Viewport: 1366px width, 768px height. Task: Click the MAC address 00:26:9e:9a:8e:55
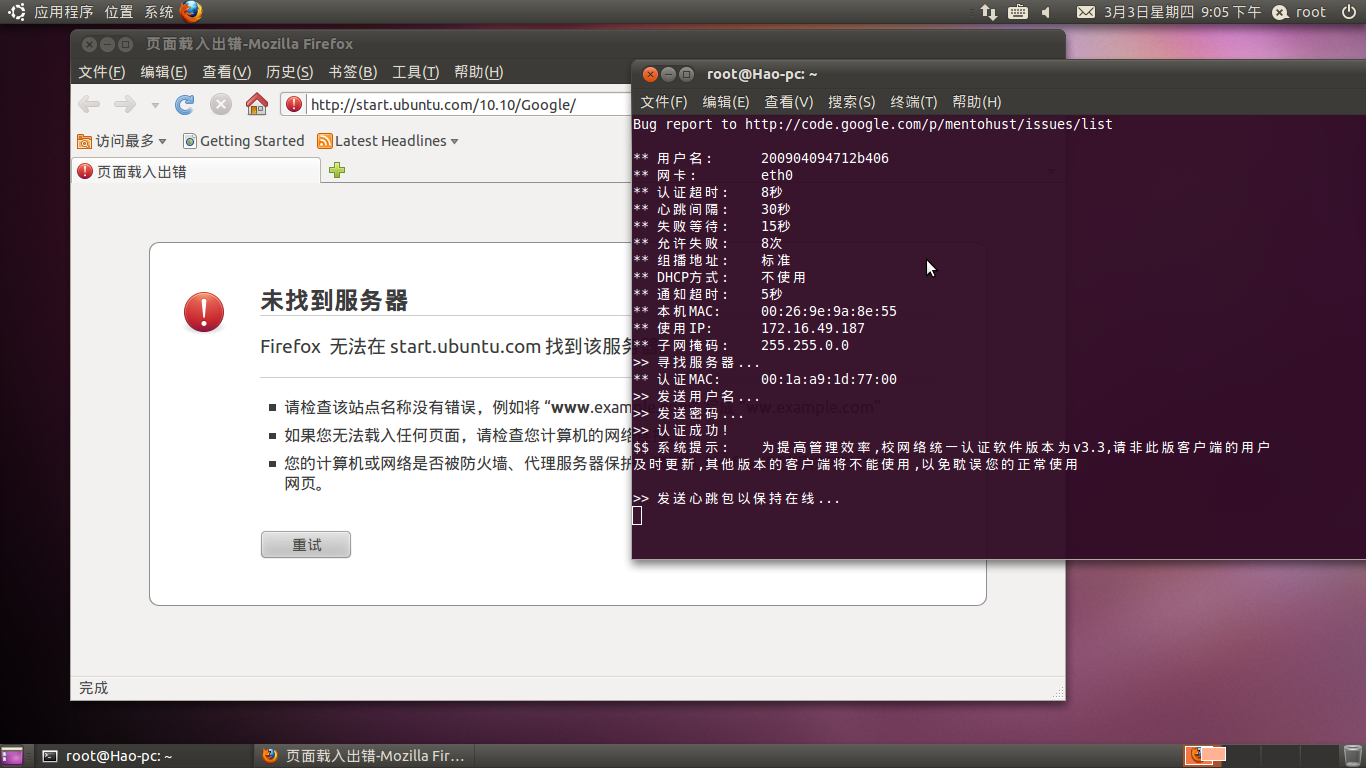[x=829, y=311]
